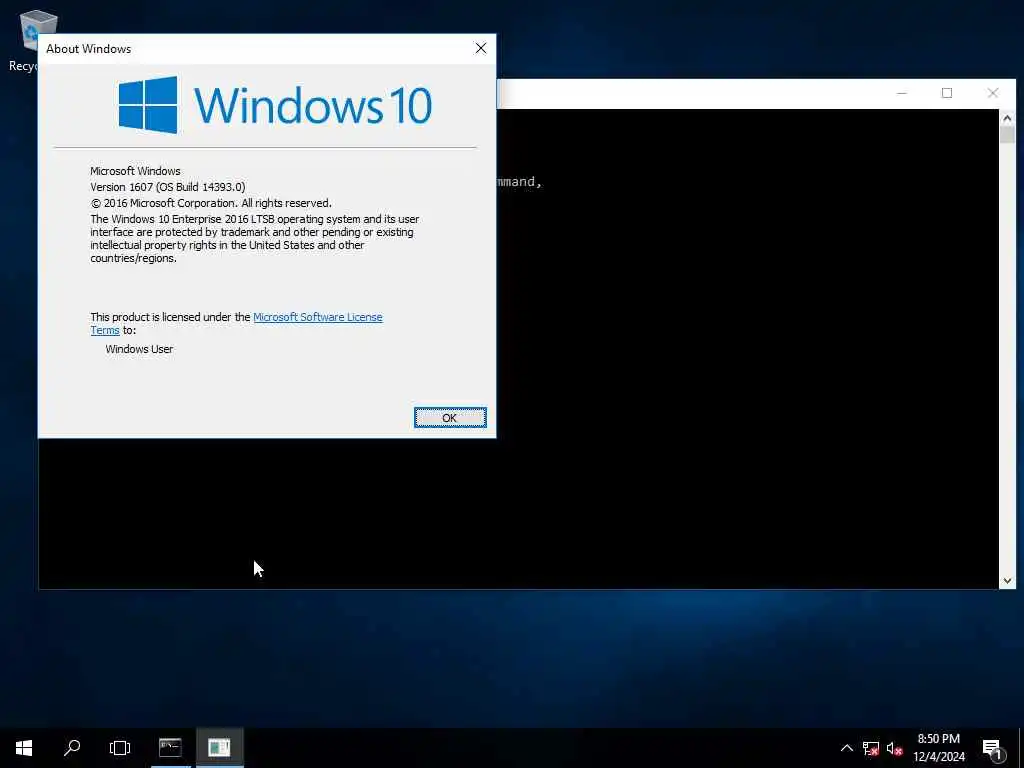Screen dimensions: 1024x768
Task: Maximize the Command Prompt window
Action: click(x=947, y=93)
